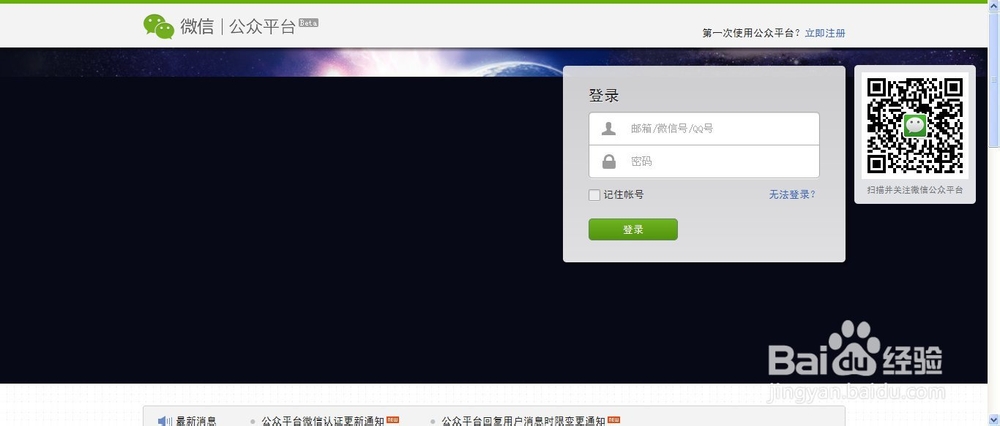Image resolution: width=1000 pixels, height=426 pixels.
Task: Click the speaker icon beside 最新消息
Action: tap(165, 421)
